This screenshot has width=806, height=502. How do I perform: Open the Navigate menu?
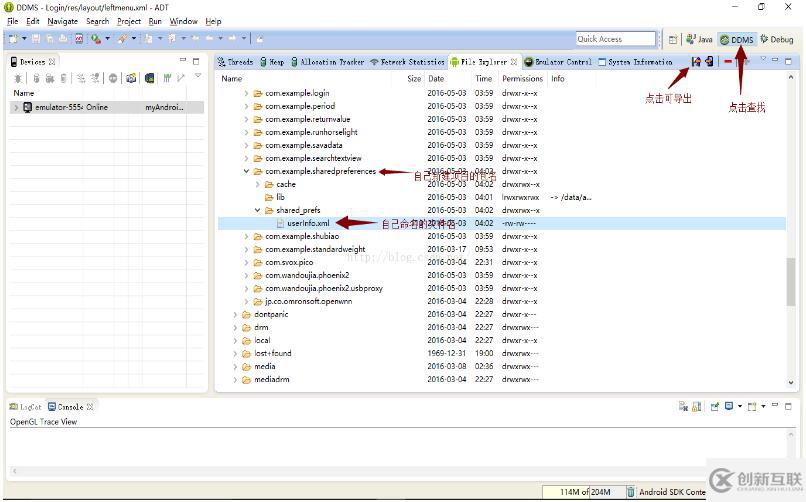click(x=62, y=21)
